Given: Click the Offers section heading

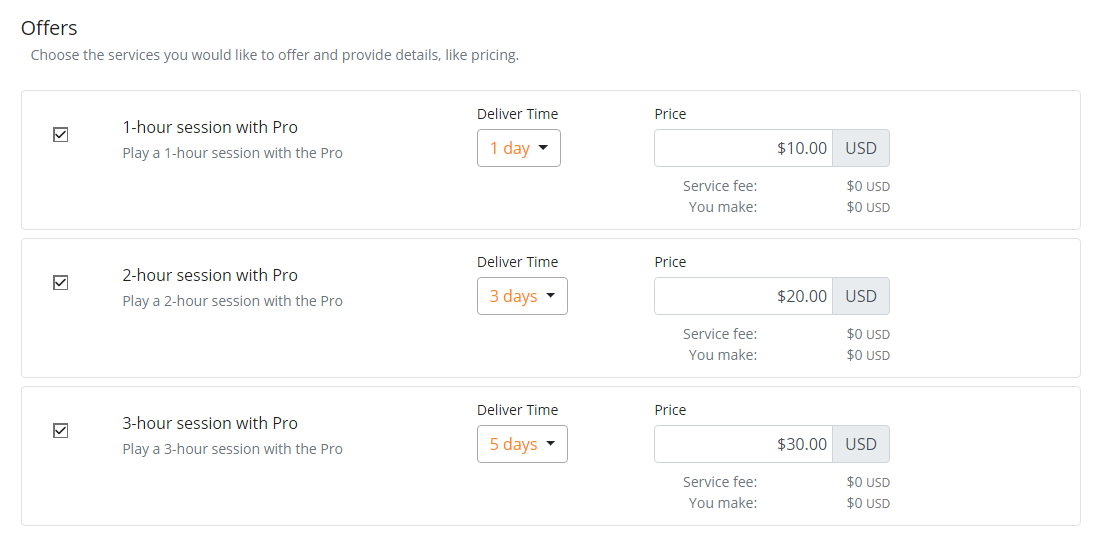Looking at the screenshot, I should pos(49,28).
